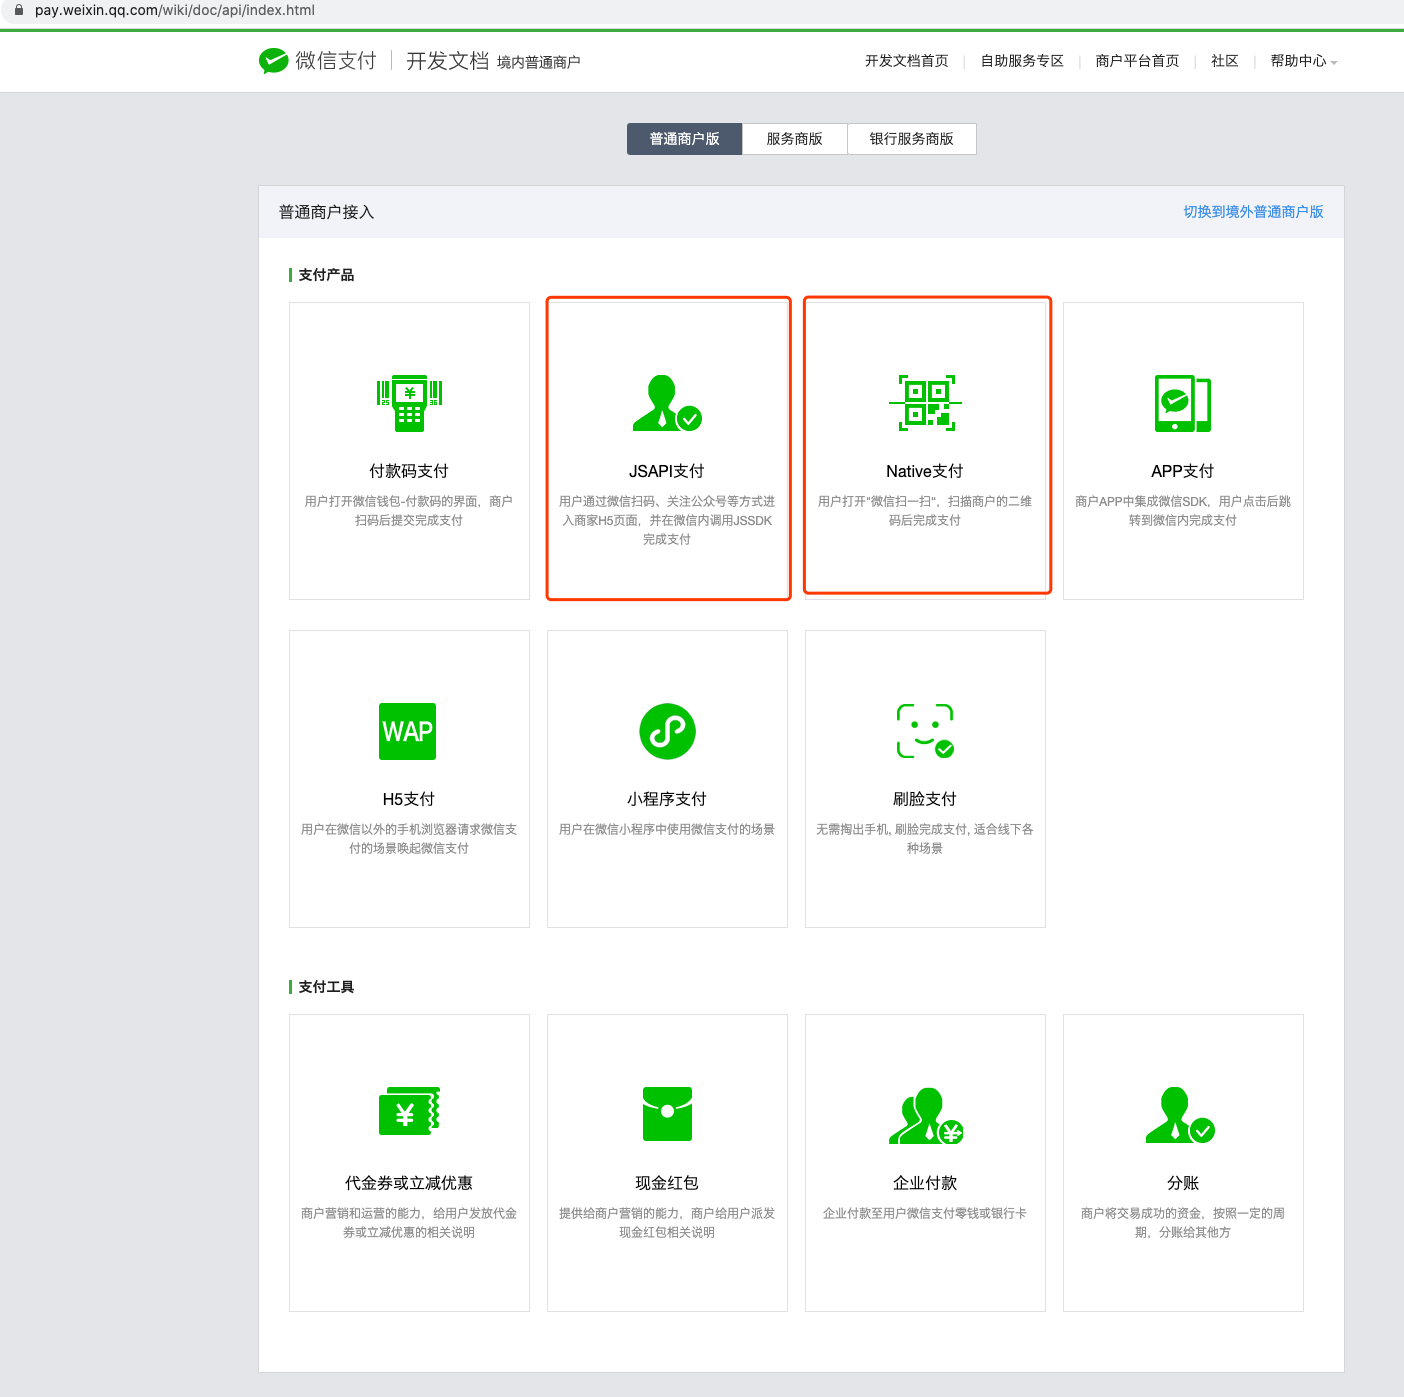Viewport: 1404px width, 1397px height.
Task: Click the 付款码支付 description text
Action: [x=409, y=511]
